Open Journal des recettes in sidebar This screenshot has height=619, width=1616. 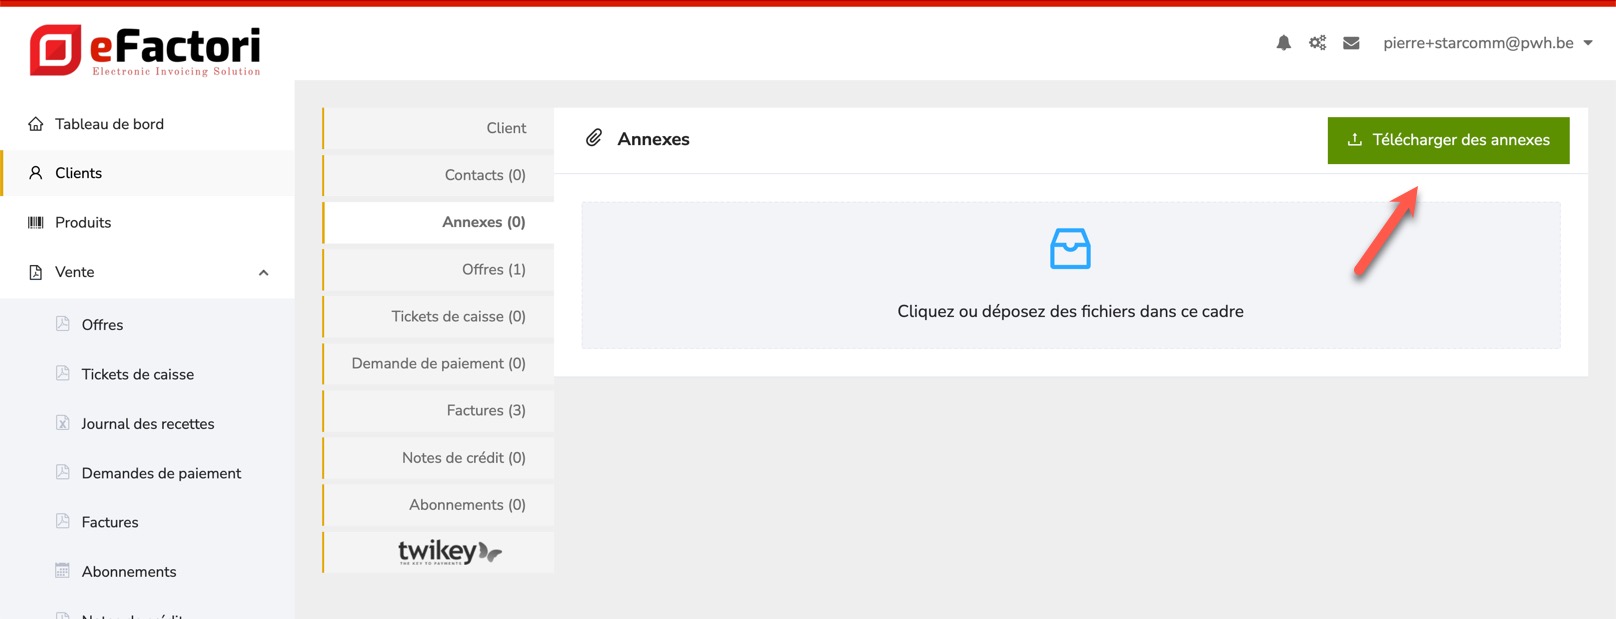(x=148, y=424)
